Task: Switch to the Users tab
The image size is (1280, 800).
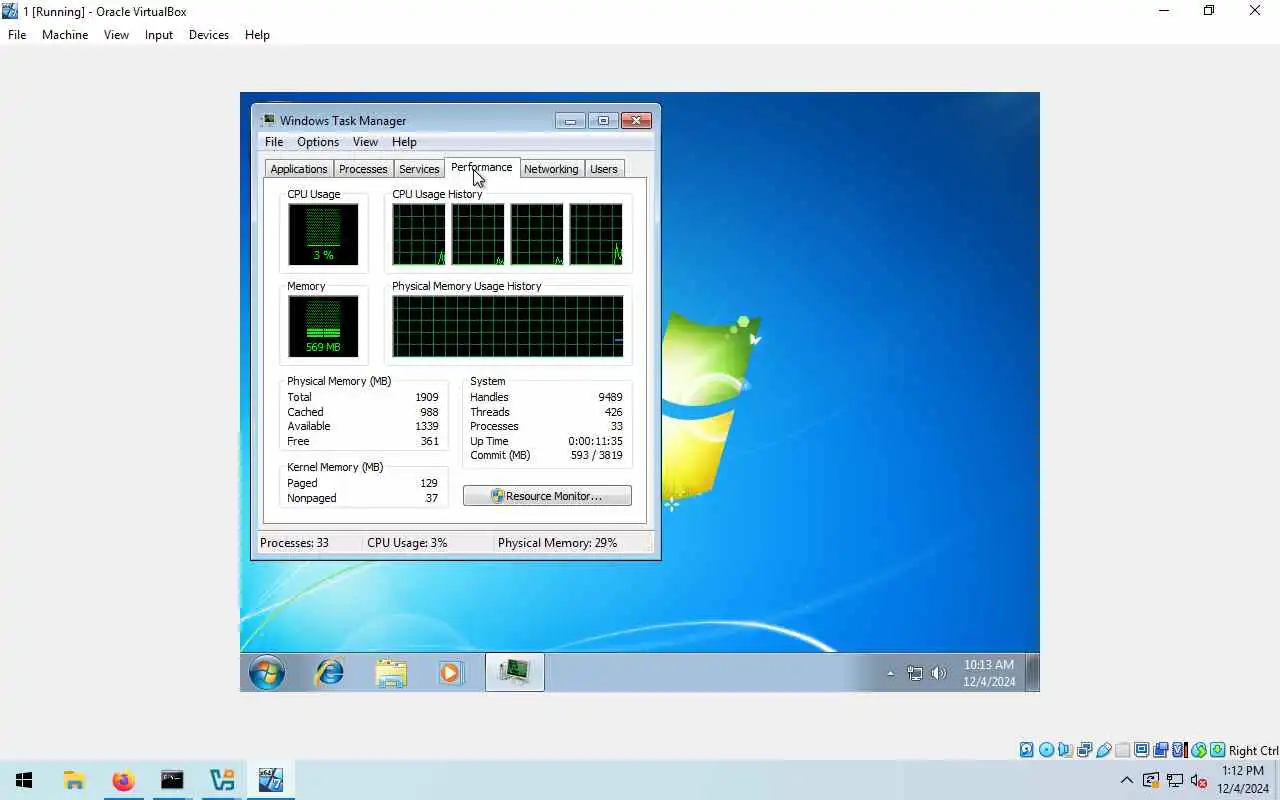Action: pyautogui.click(x=604, y=169)
